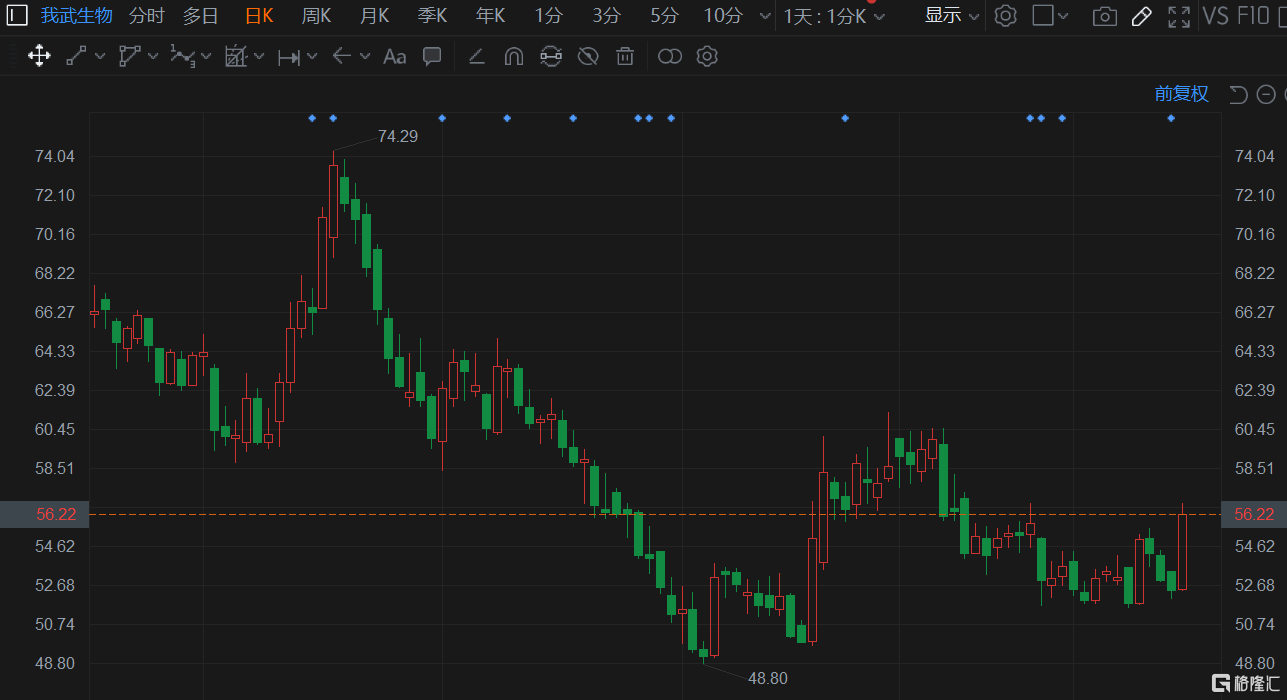Select the polygon shape drawing tool
Image resolution: width=1287 pixels, height=700 pixels.
[x=129, y=56]
